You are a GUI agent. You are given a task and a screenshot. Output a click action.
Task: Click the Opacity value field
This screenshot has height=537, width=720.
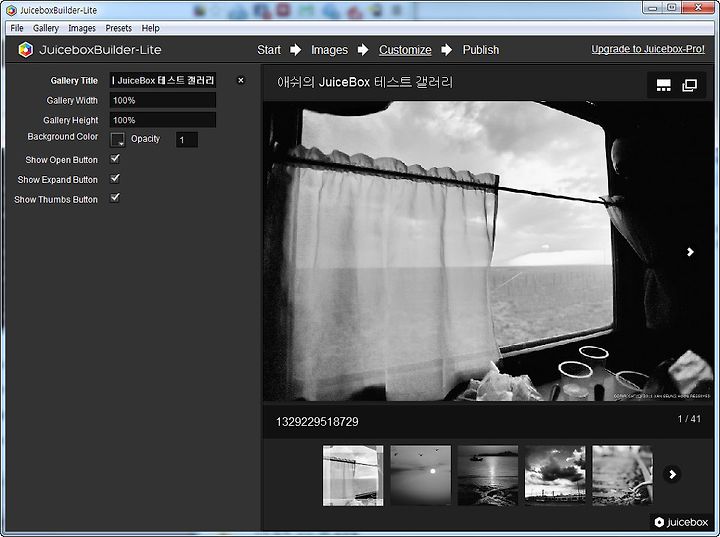point(187,140)
